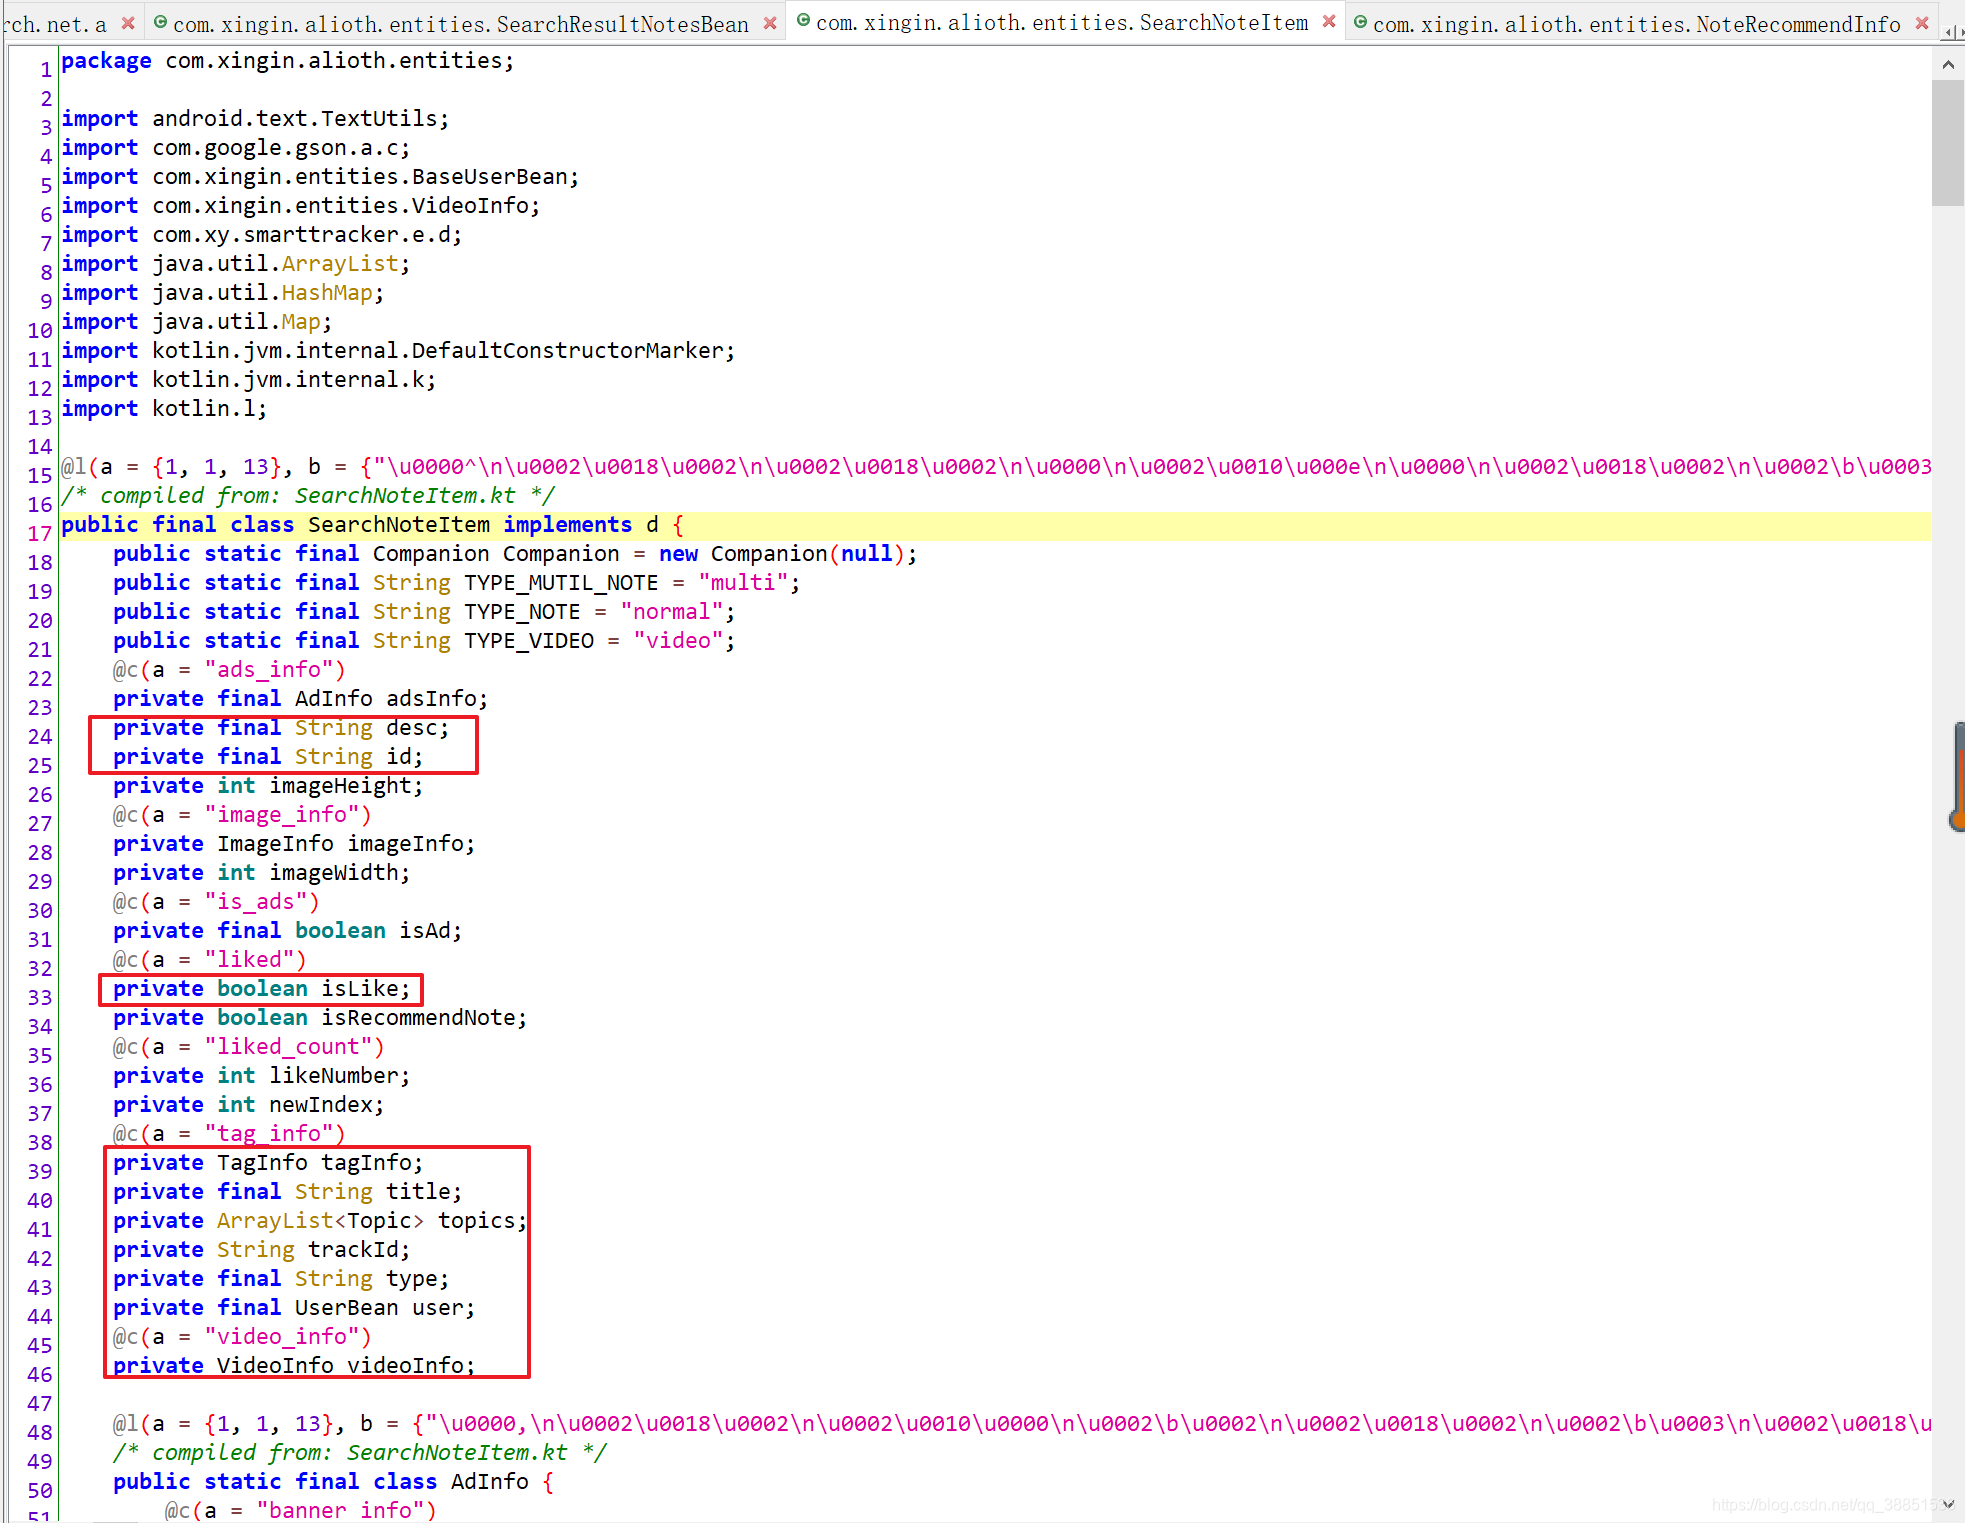Click the 'String title' field line

pos(288,1192)
